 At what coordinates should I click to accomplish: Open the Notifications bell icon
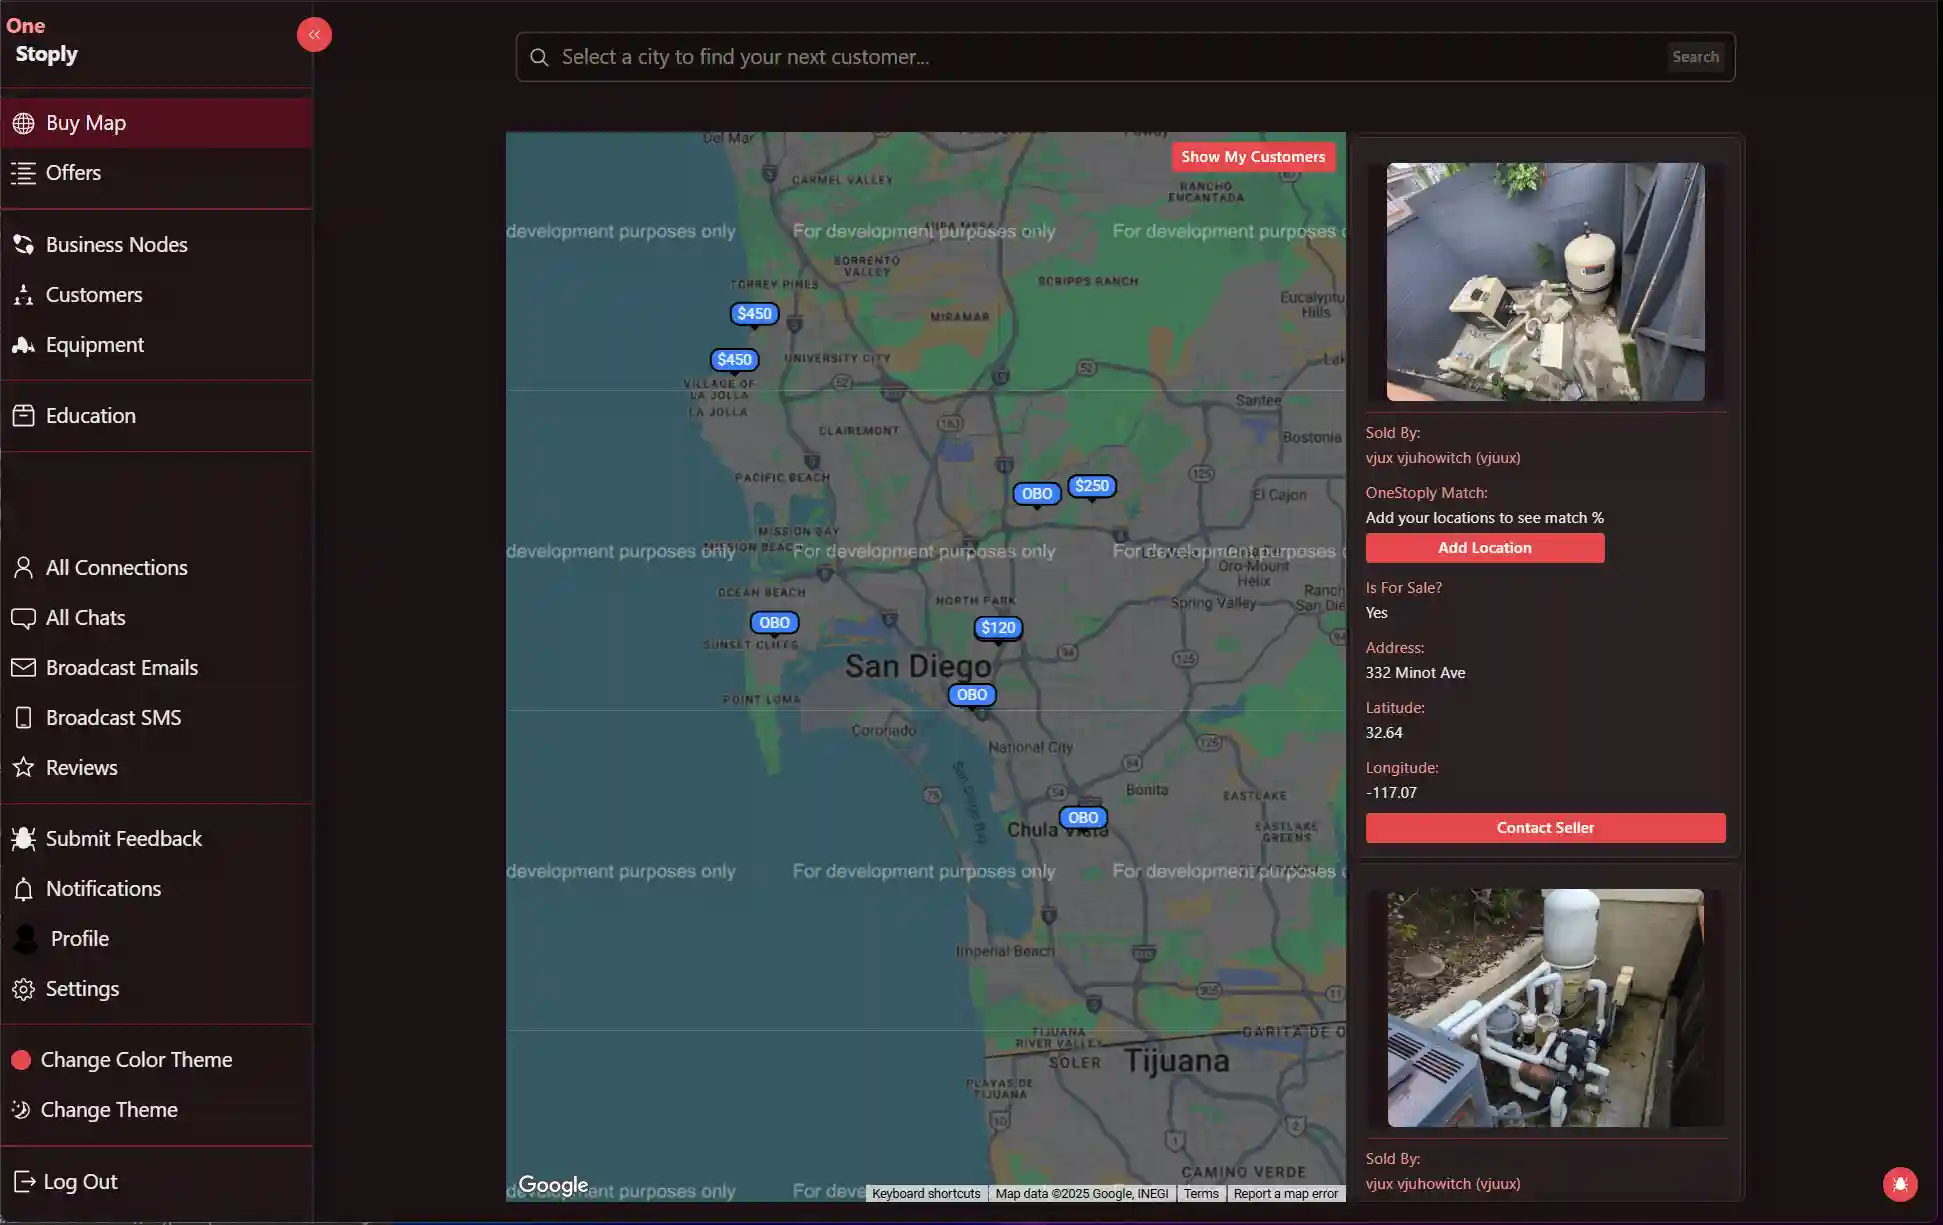click(x=23, y=888)
